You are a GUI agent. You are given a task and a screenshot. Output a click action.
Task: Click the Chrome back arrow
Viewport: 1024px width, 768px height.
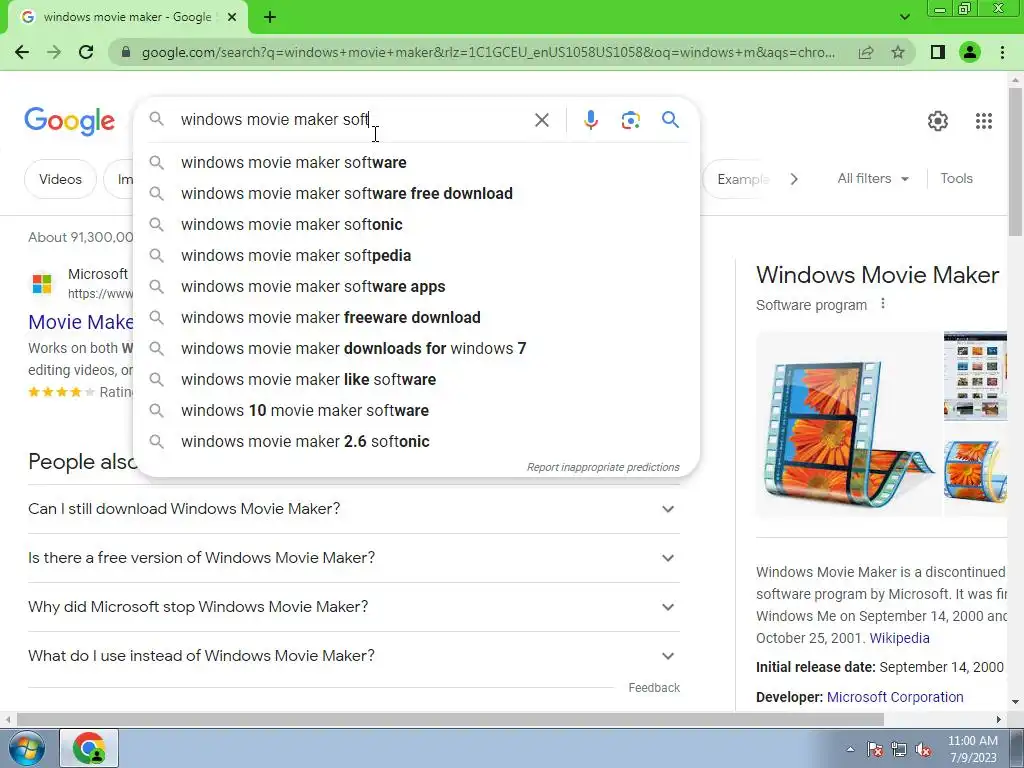coord(22,52)
